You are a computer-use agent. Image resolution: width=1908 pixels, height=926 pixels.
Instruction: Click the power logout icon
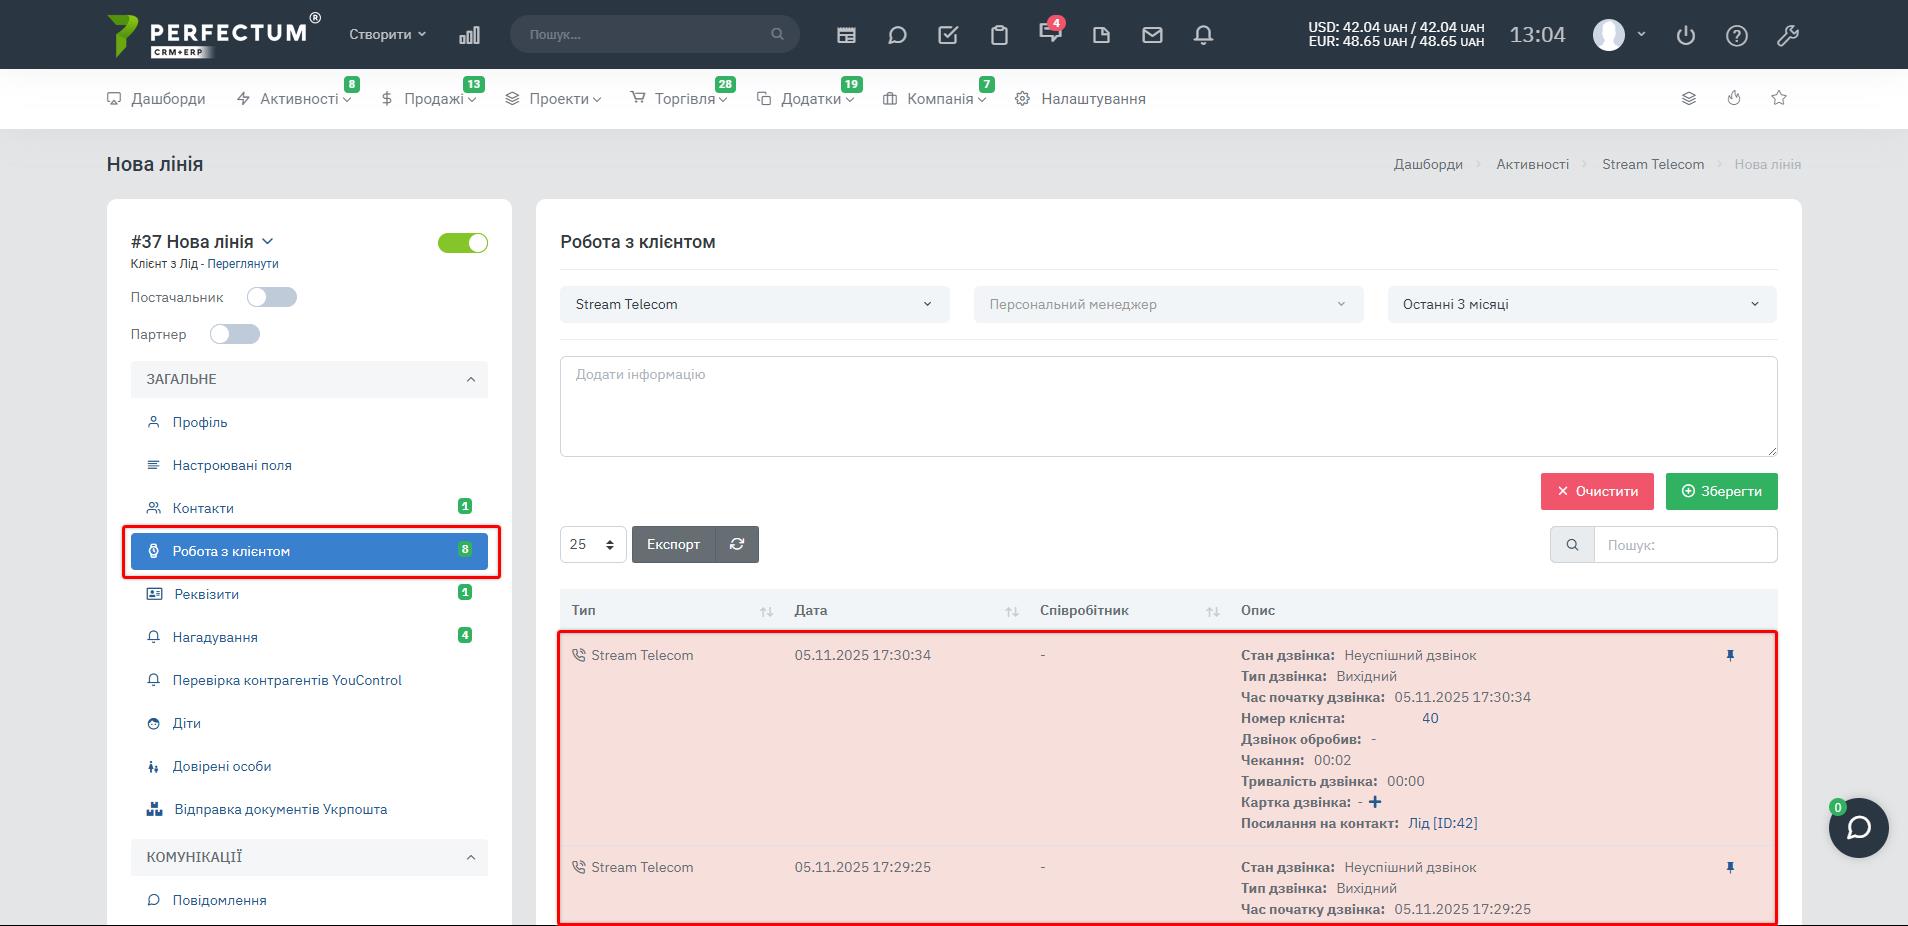[x=1686, y=35]
